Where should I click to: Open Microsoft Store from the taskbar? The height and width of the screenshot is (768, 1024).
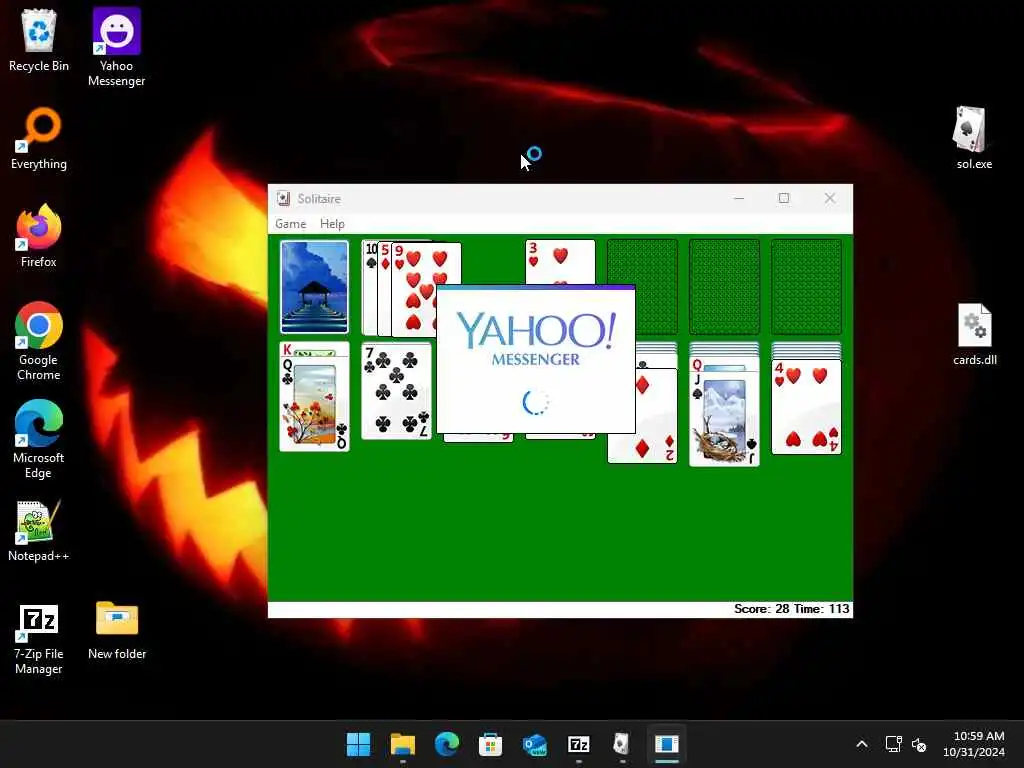tap(490, 744)
